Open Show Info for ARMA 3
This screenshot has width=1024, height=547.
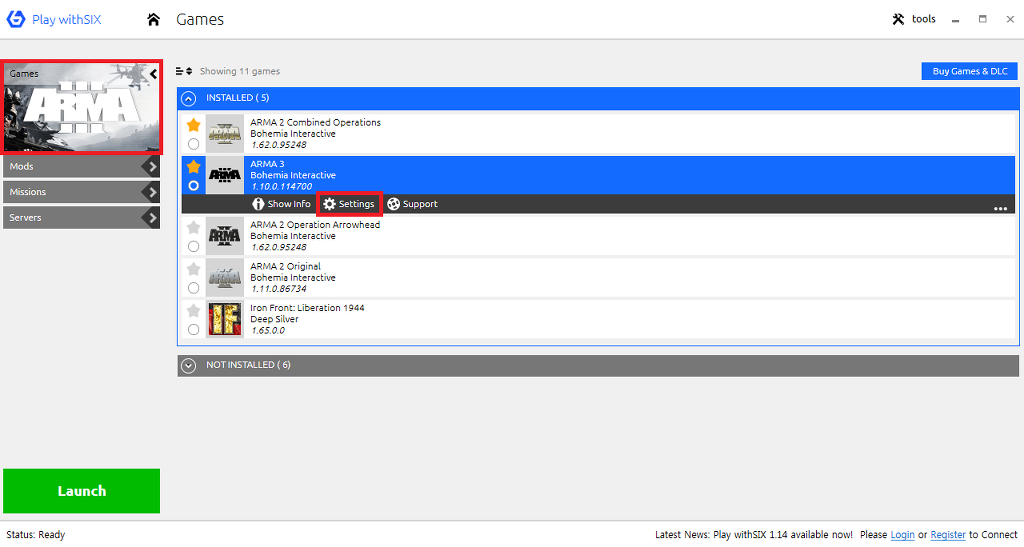[281, 204]
